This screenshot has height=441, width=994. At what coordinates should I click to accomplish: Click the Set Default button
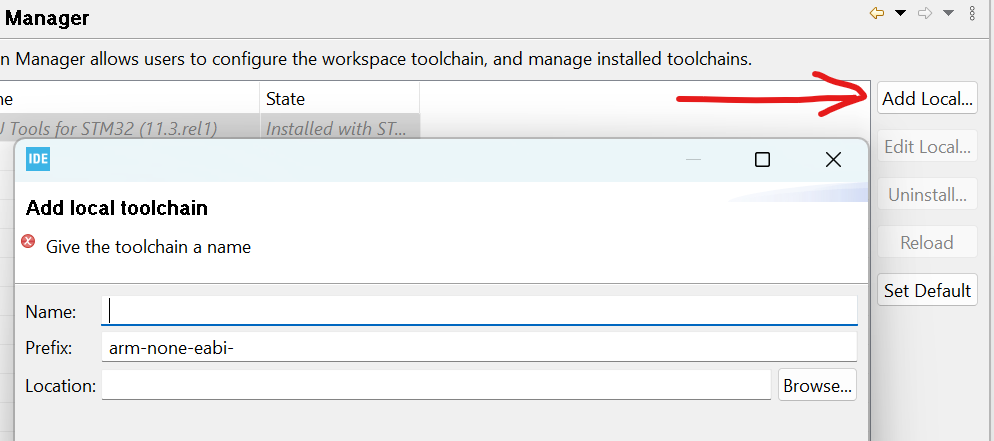tap(927, 290)
